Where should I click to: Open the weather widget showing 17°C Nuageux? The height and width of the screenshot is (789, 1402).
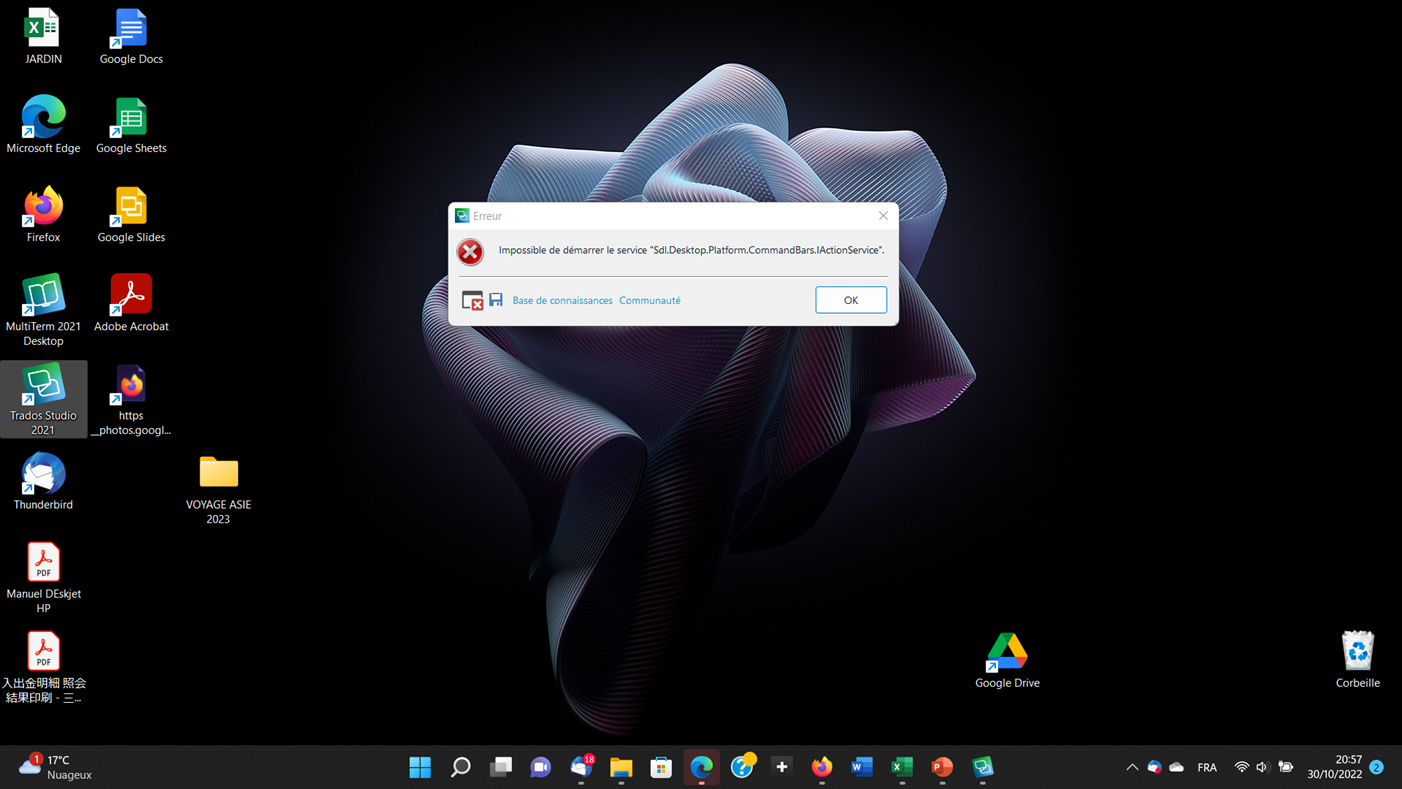click(56, 767)
